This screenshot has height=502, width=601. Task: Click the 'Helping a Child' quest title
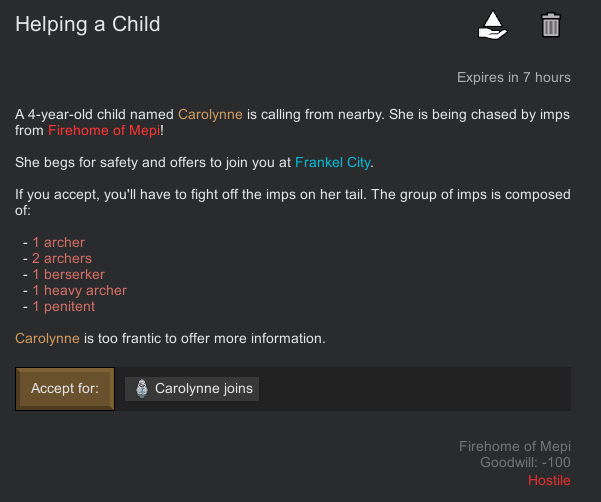(x=88, y=24)
